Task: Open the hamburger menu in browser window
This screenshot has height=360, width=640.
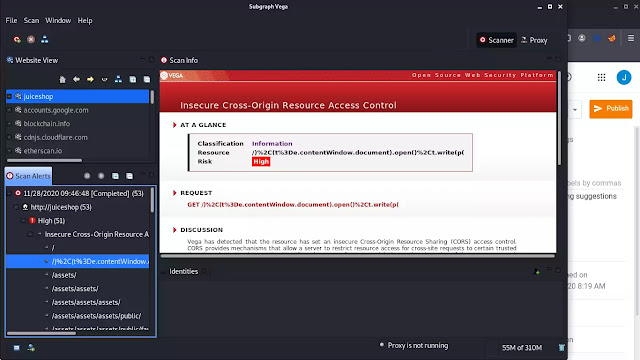Action: coord(631,38)
